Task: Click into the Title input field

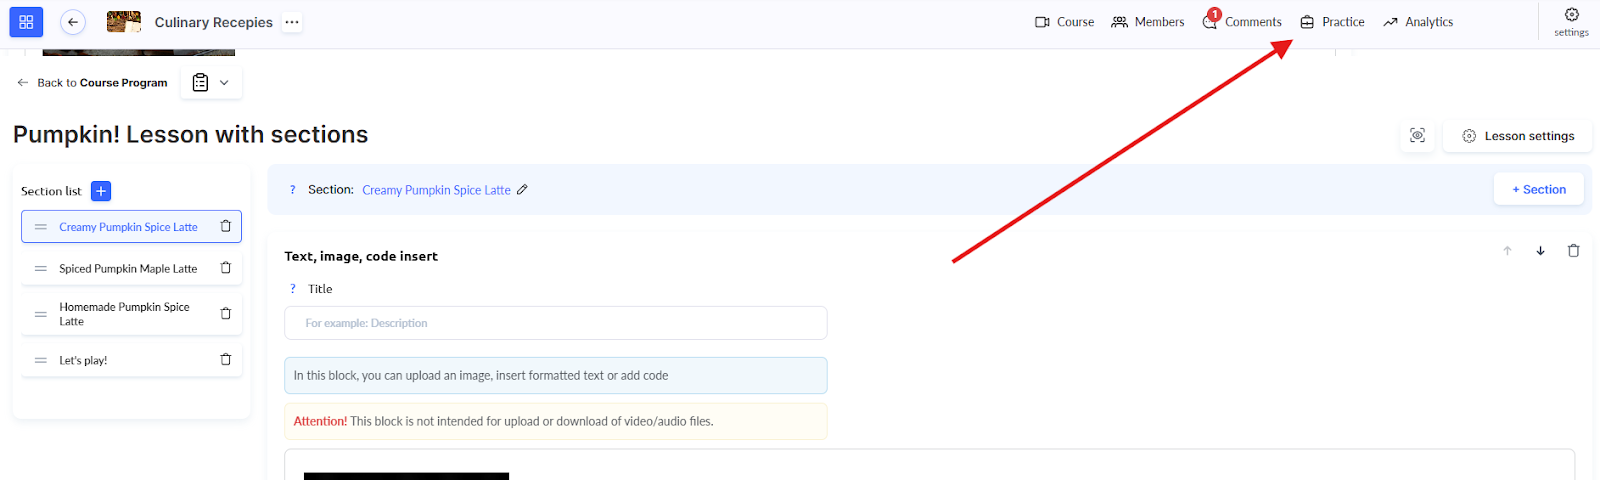Action: [555, 323]
